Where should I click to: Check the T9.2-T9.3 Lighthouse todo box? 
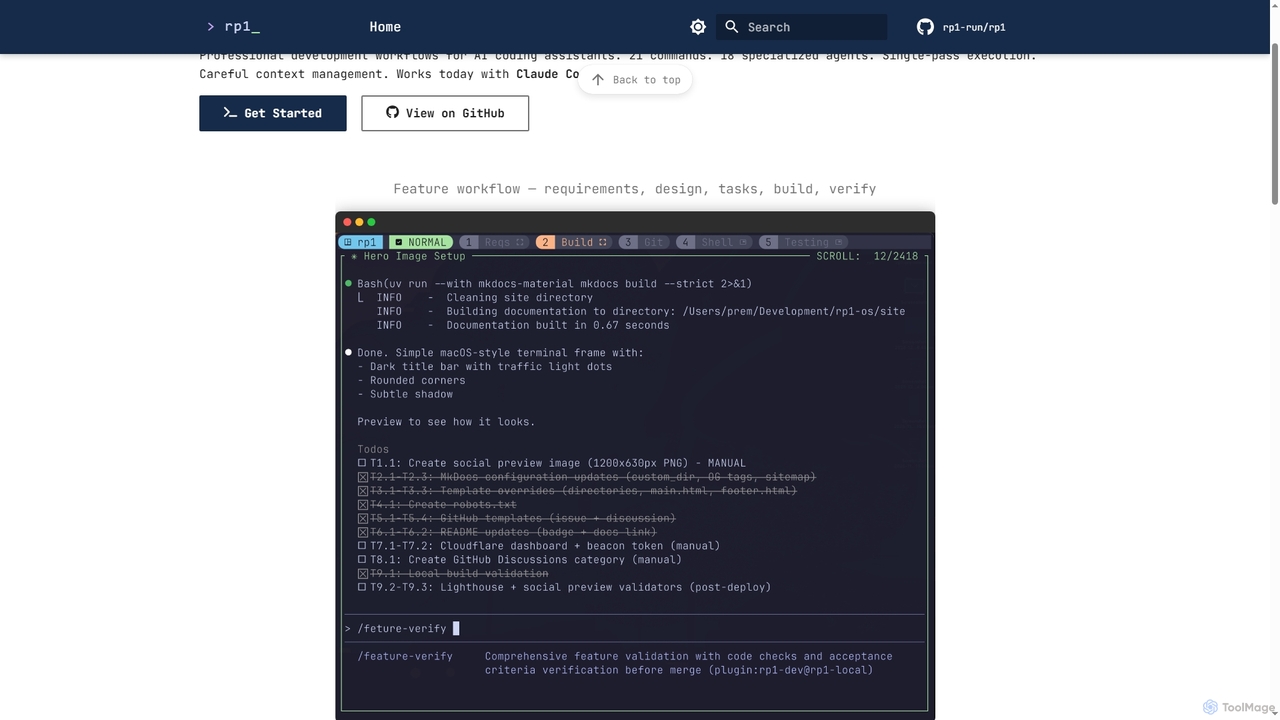click(x=362, y=587)
